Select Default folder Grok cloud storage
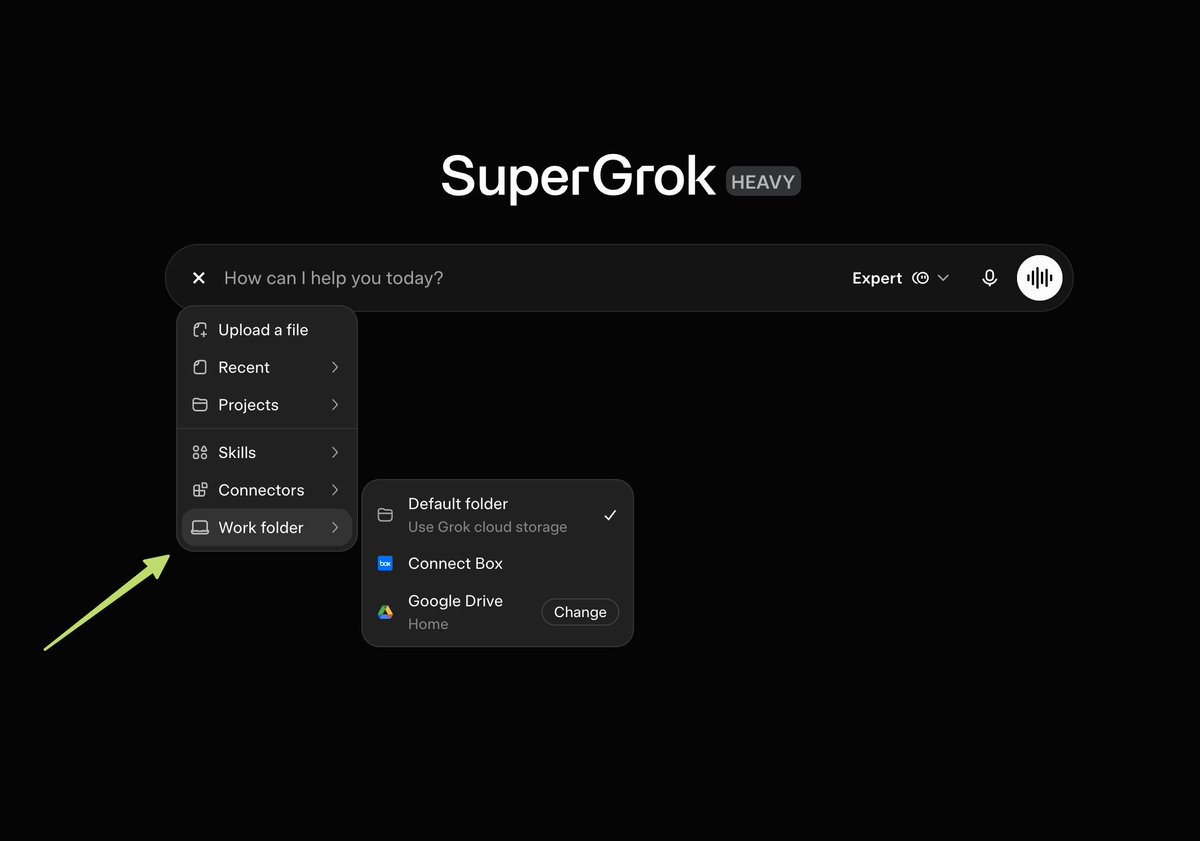1200x841 pixels. pos(497,515)
